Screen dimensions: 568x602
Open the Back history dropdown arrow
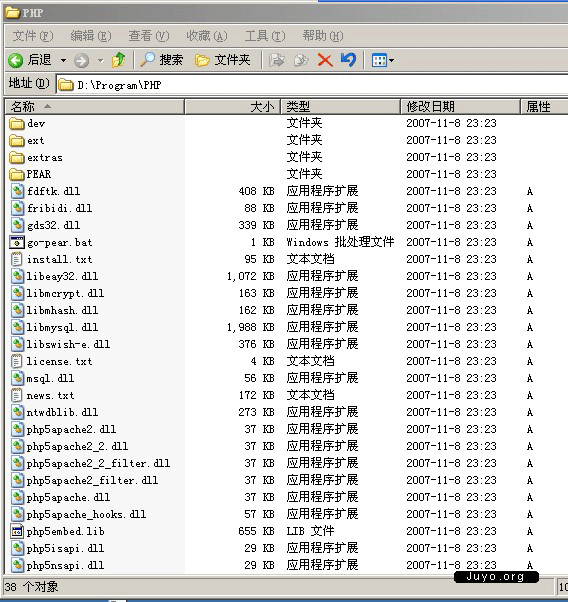[x=63, y=60]
